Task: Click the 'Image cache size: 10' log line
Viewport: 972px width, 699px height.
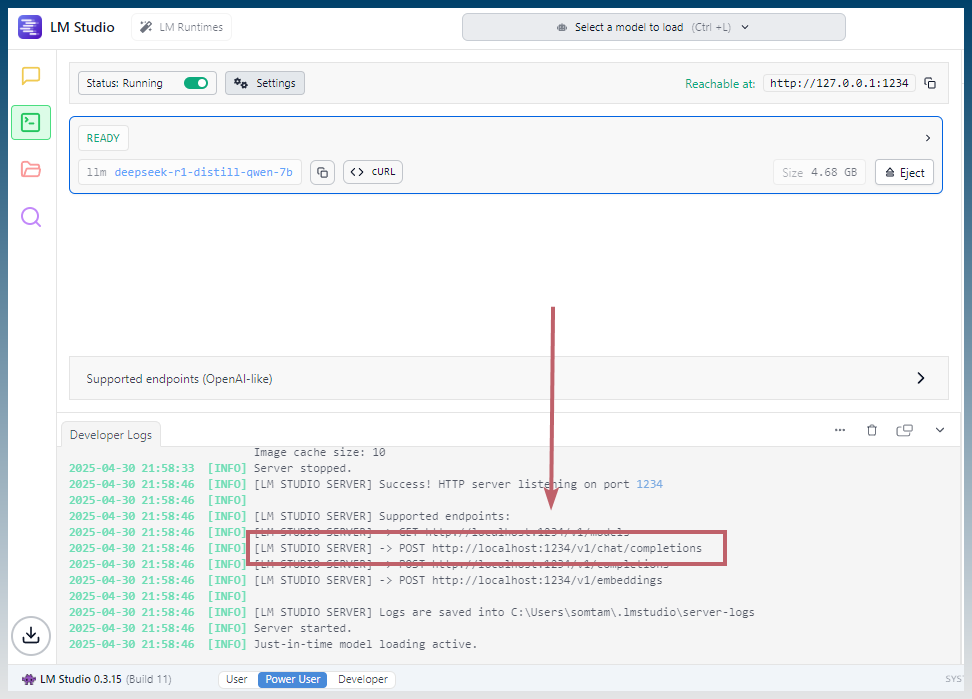Action: [x=319, y=452]
